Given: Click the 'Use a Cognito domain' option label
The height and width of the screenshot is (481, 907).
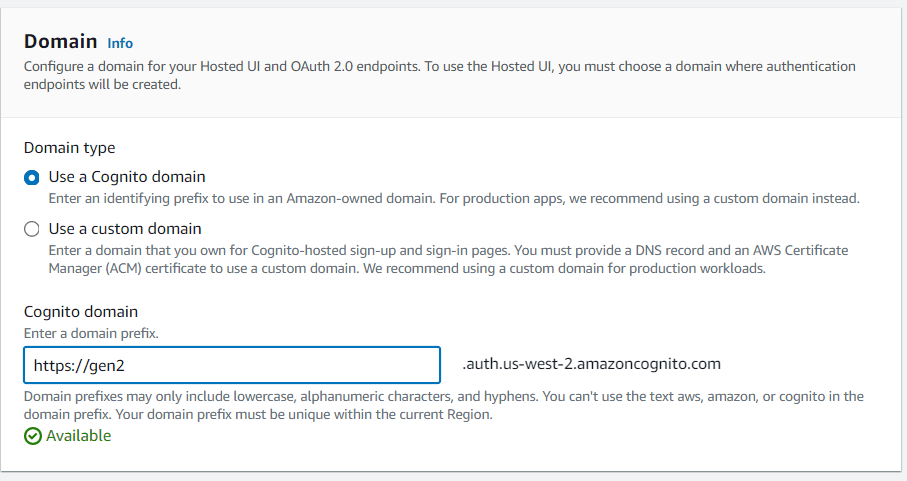Looking at the screenshot, I should pos(127,176).
